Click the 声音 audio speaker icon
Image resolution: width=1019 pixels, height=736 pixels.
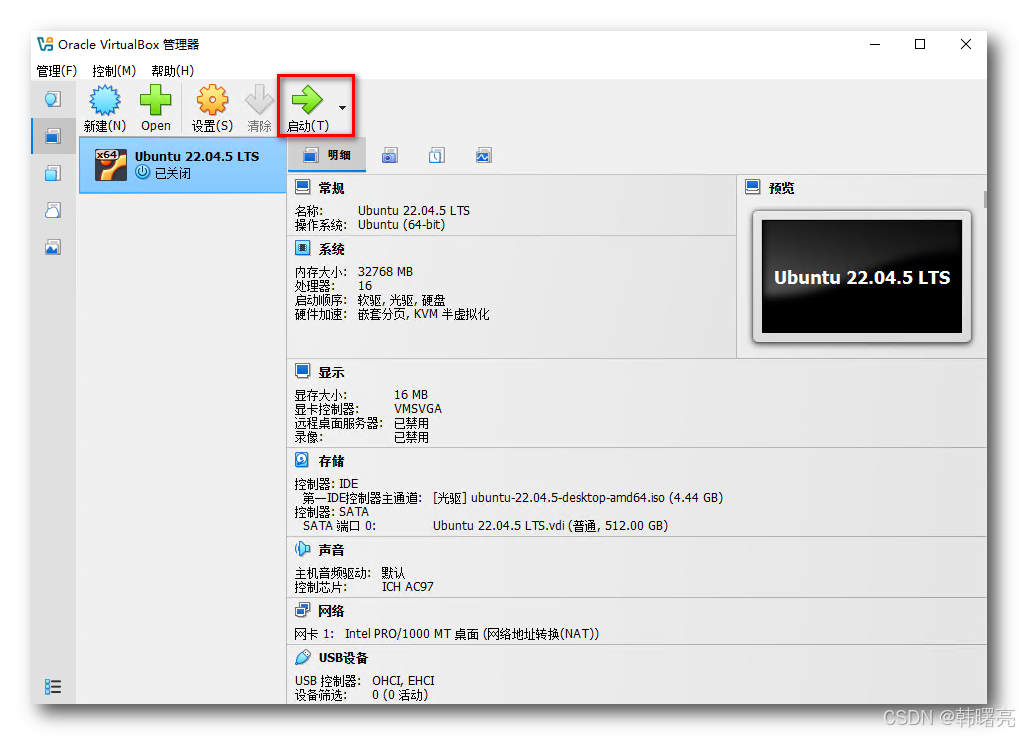(x=302, y=550)
